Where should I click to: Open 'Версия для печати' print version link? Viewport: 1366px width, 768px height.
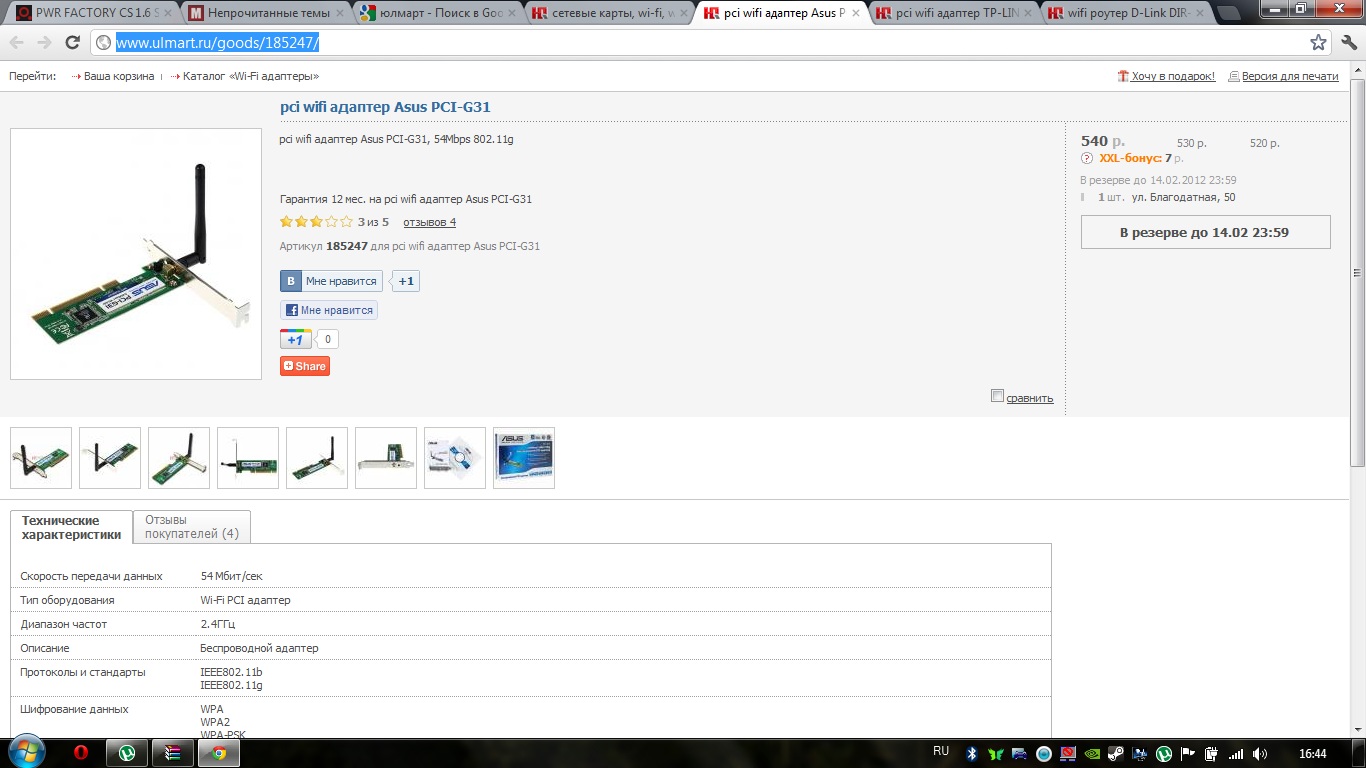(x=1289, y=76)
